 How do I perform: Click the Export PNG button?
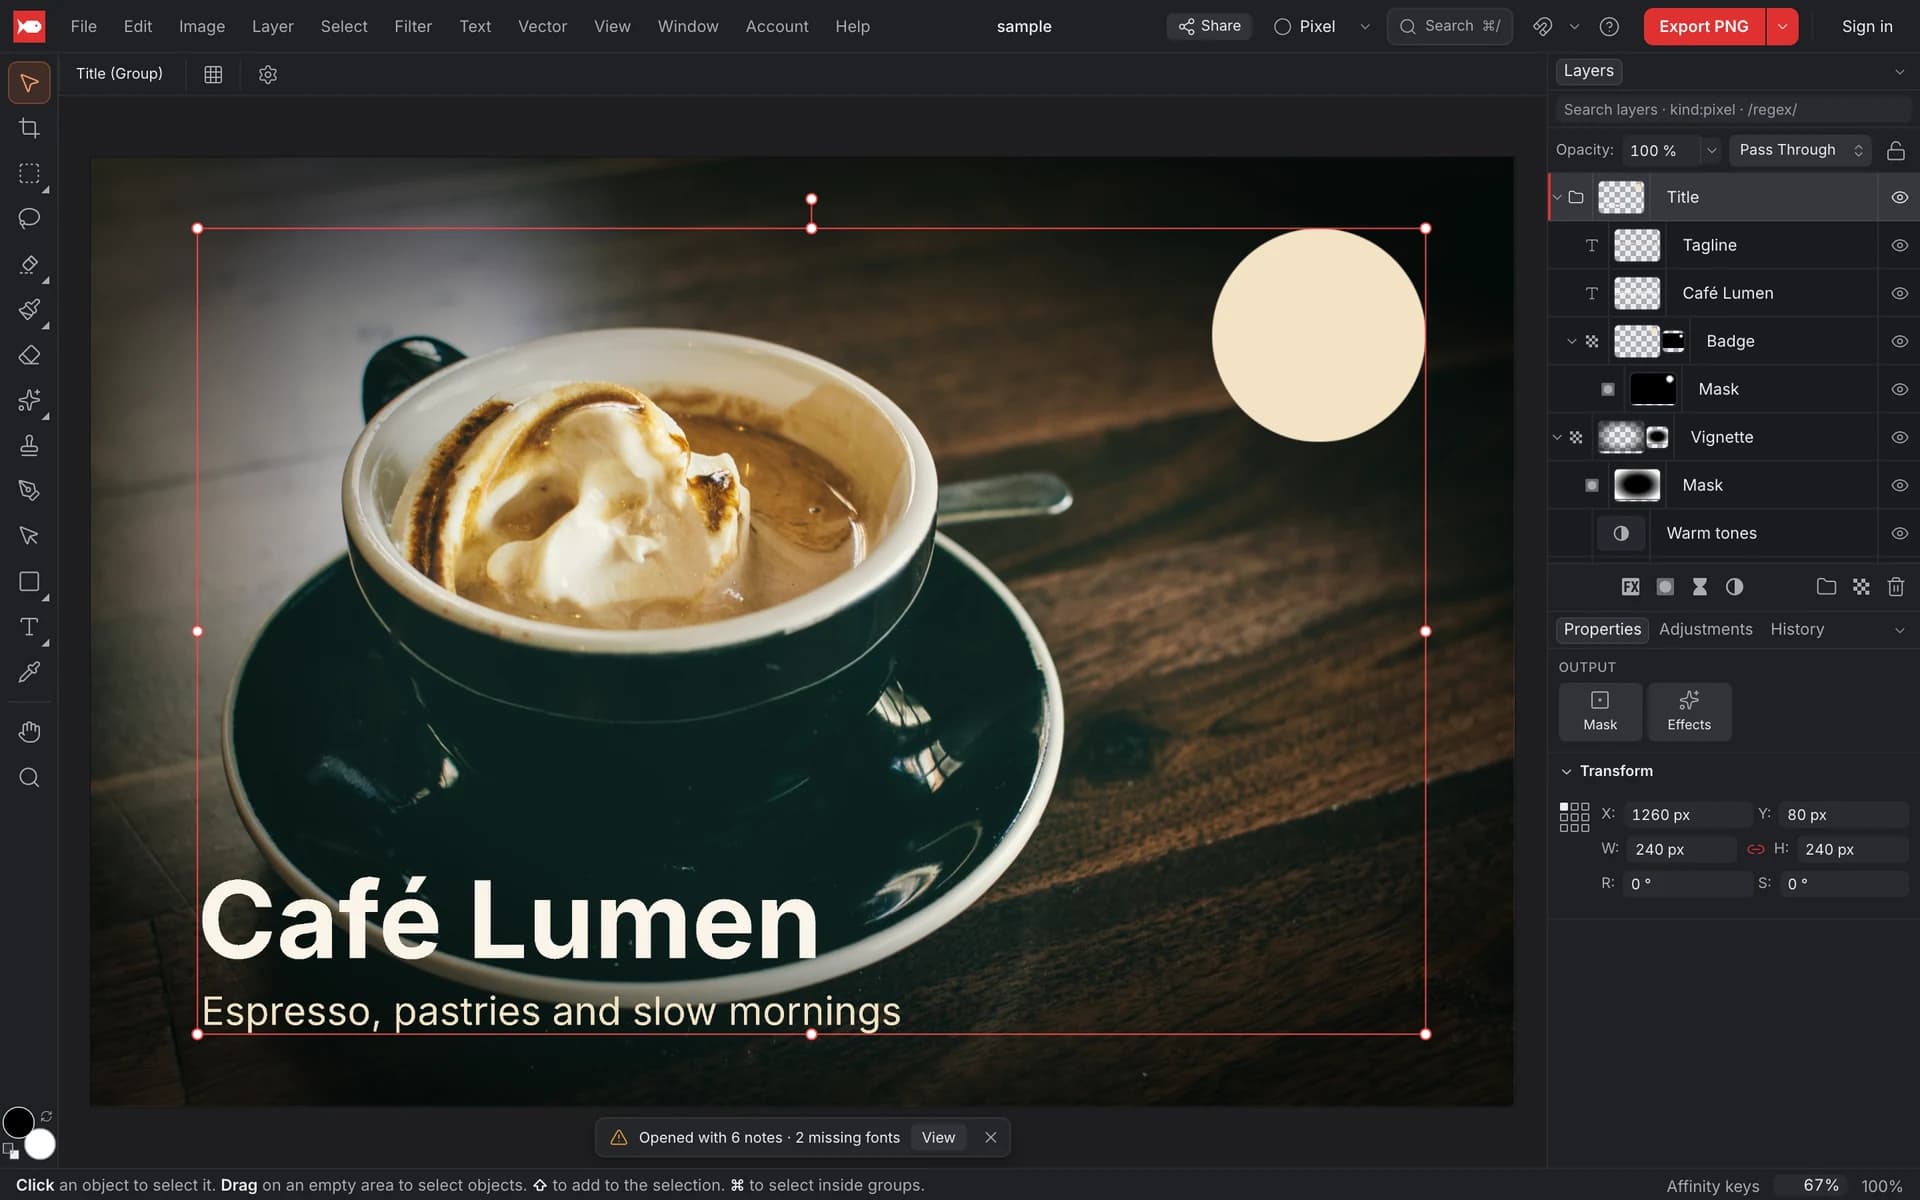point(1704,26)
